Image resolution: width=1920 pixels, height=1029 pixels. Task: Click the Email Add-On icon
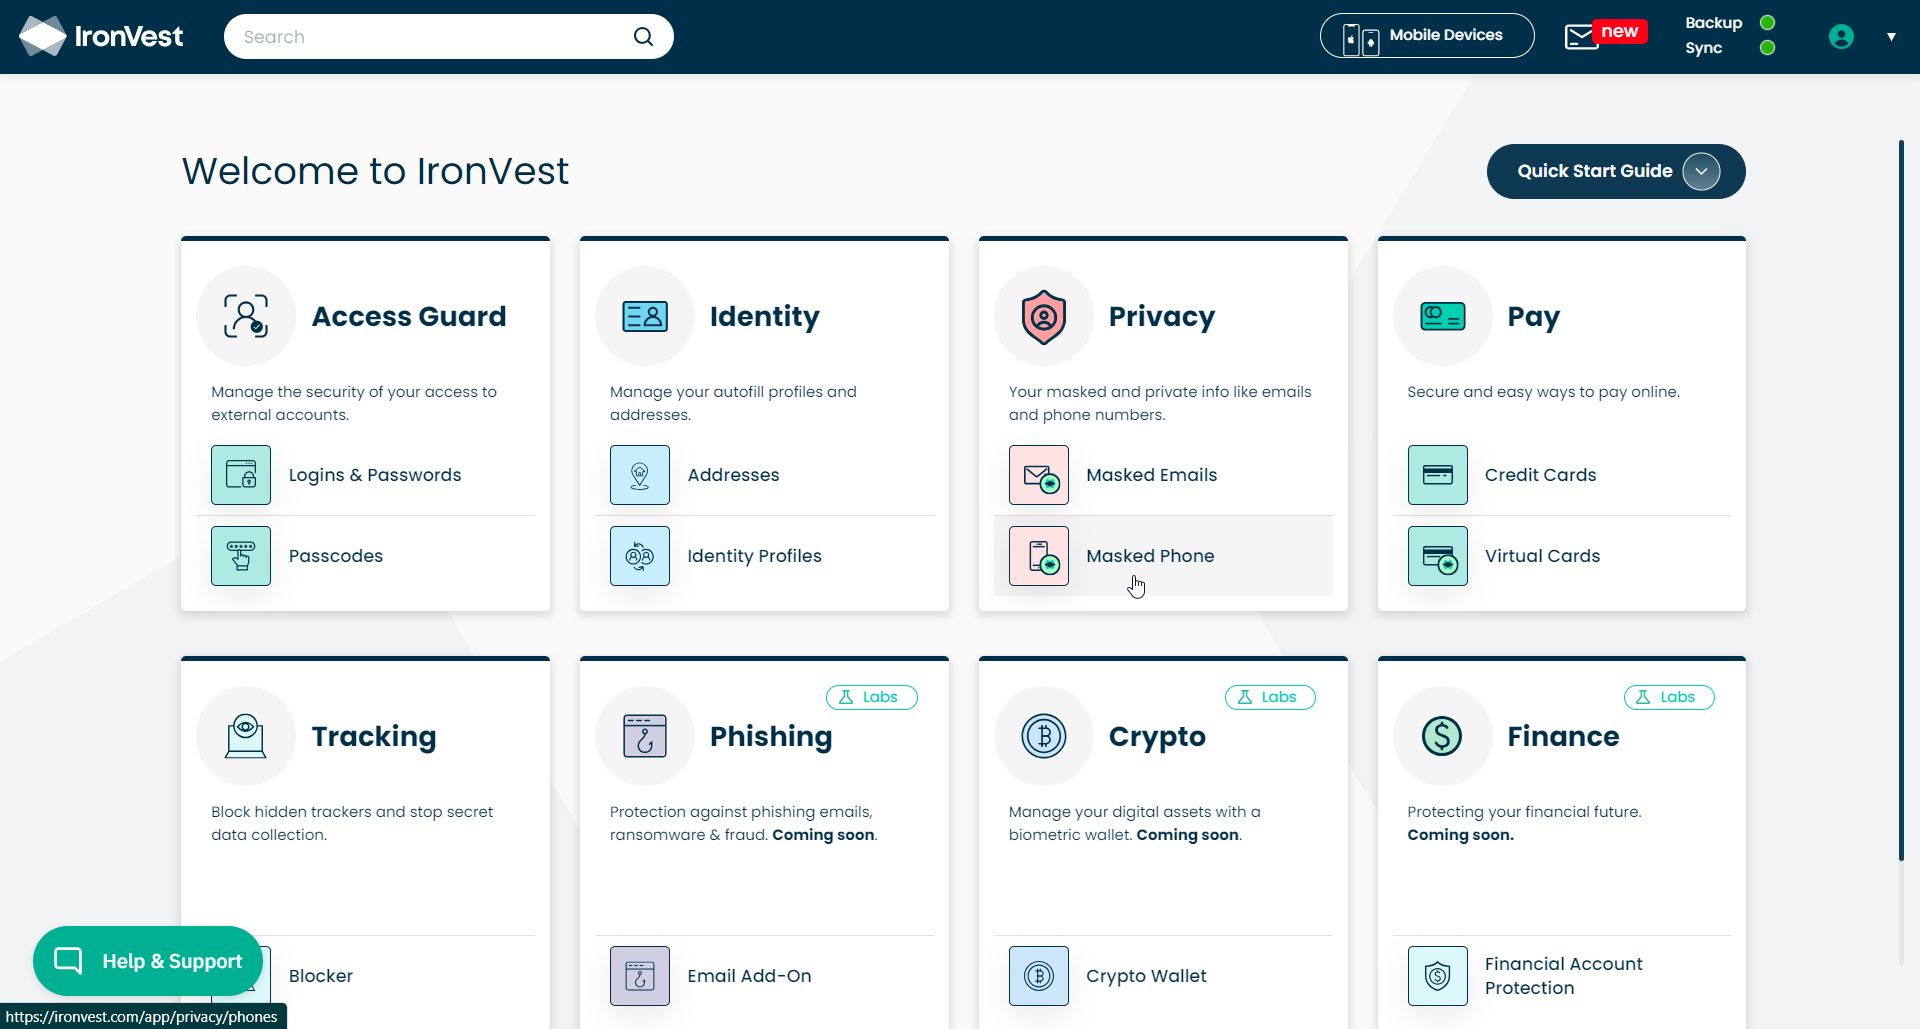pyautogui.click(x=640, y=976)
